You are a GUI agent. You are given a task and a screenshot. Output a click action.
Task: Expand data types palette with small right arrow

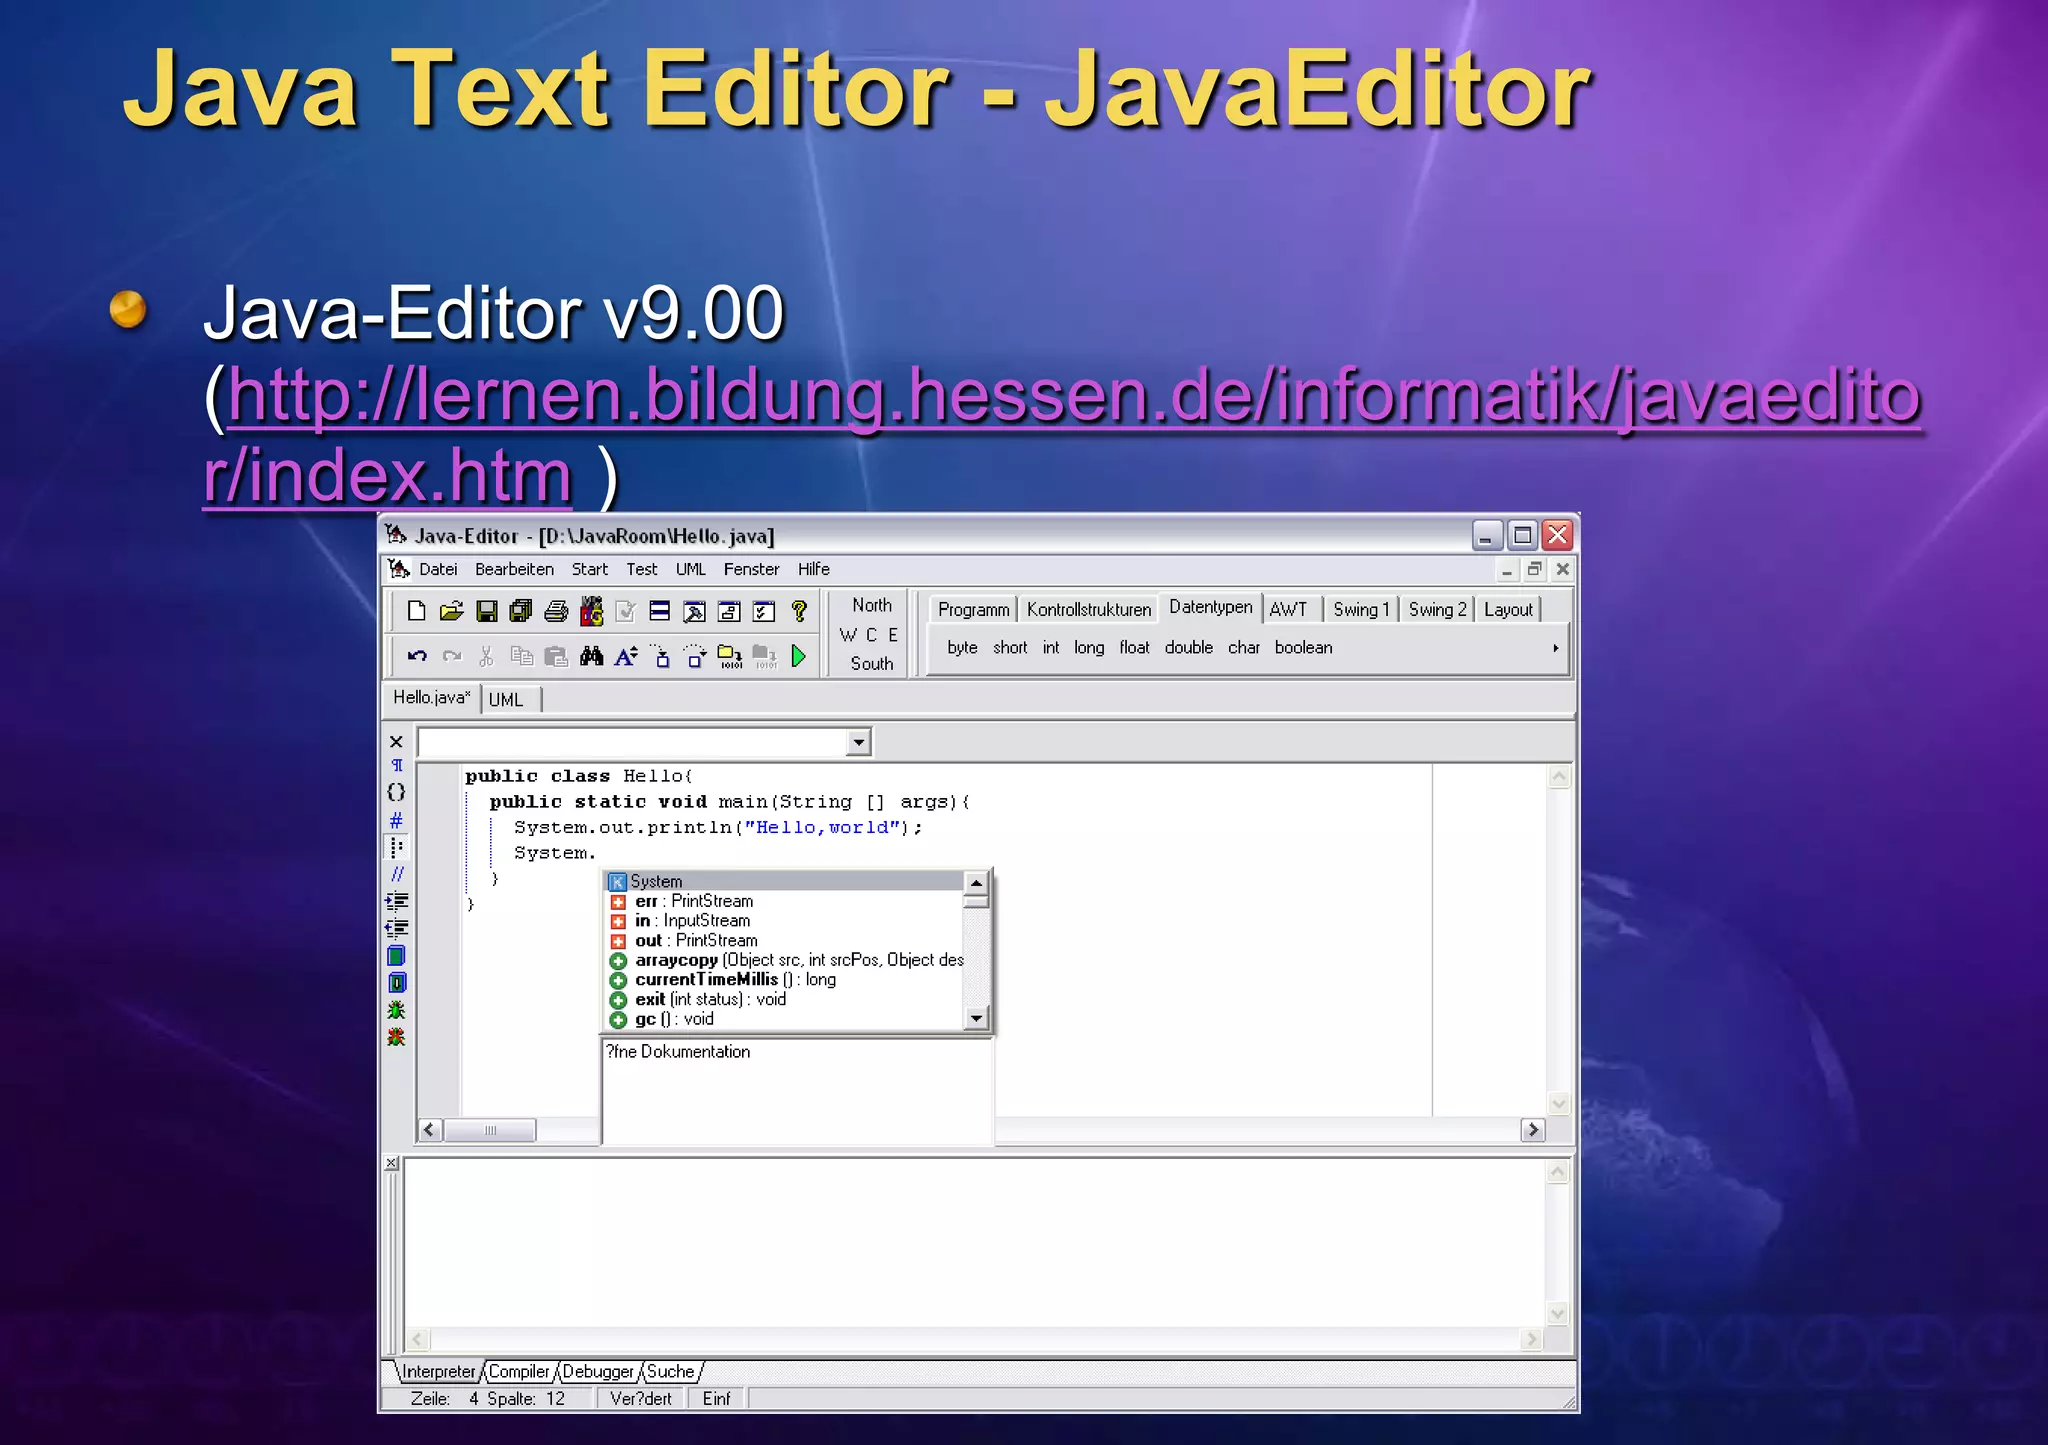pyautogui.click(x=1556, y=648)
